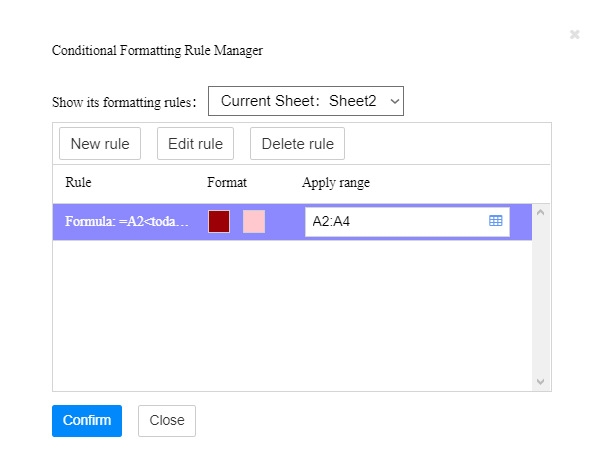
Task: Click the New rule button
Action: pos(100,143)
